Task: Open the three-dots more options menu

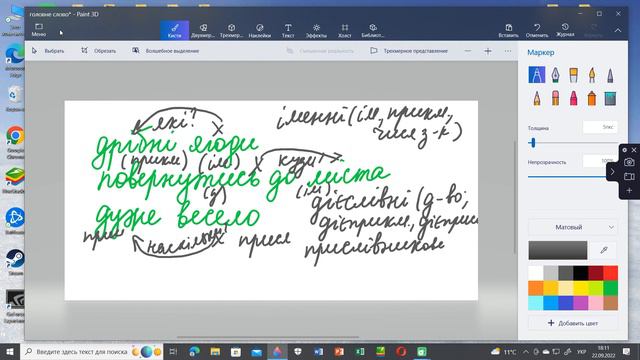Action: coord(508,51)
